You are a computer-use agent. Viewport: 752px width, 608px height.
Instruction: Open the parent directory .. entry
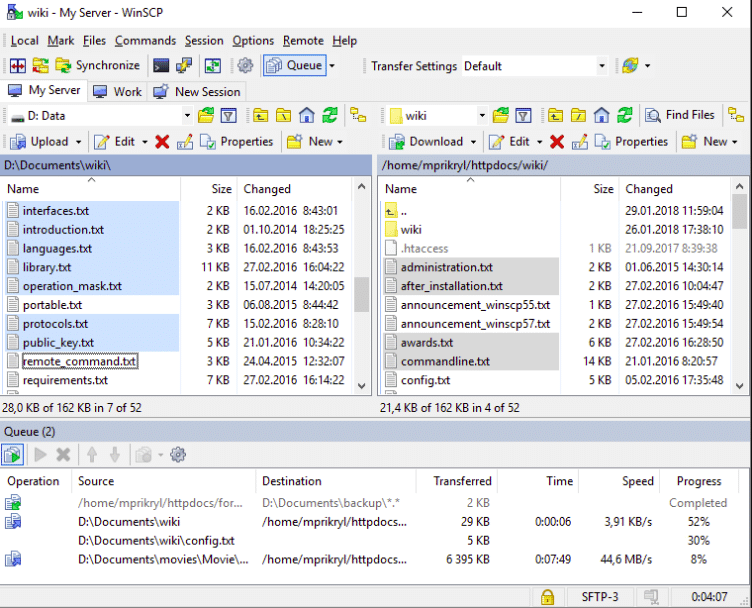(x=404, y=211)
